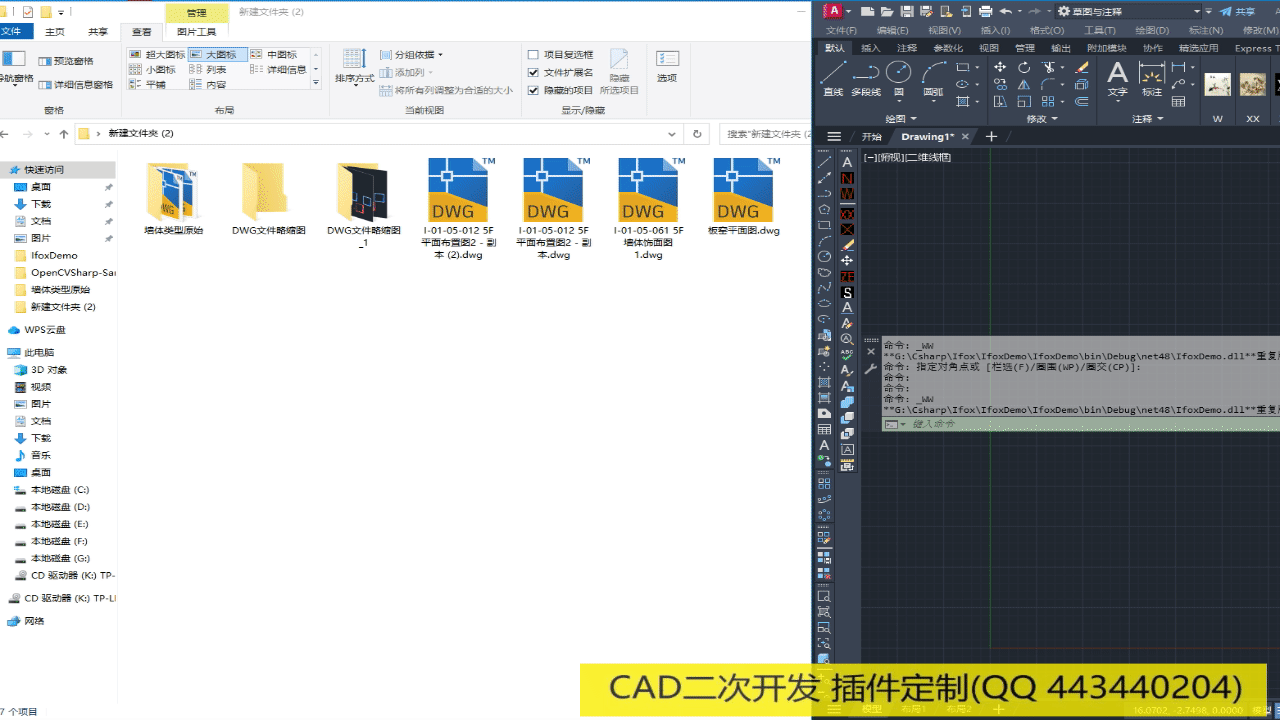Click the Fillet tool icon
Image resolution: width=1280 pixels, height=720 pixels.
[1048, 84]
